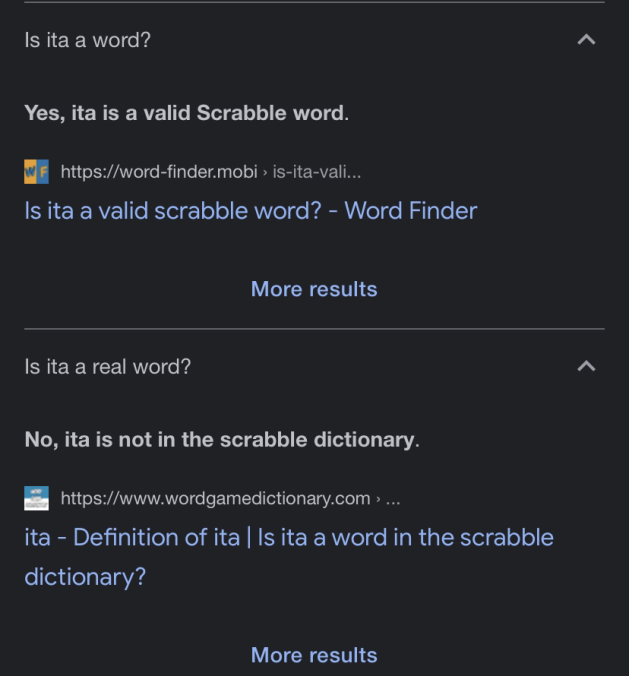Click the www.wordgamedictionary.com URL text

pyautogui.click(x=215, y=498)
